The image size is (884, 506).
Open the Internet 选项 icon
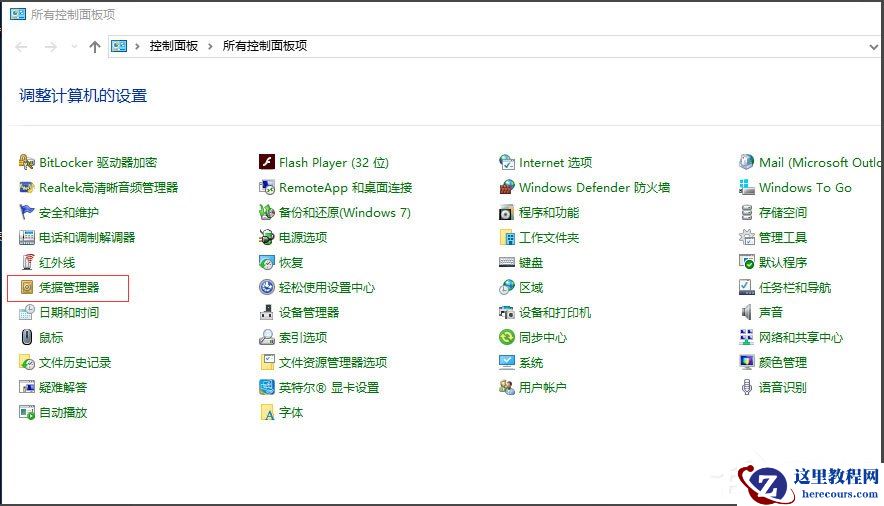507,162
